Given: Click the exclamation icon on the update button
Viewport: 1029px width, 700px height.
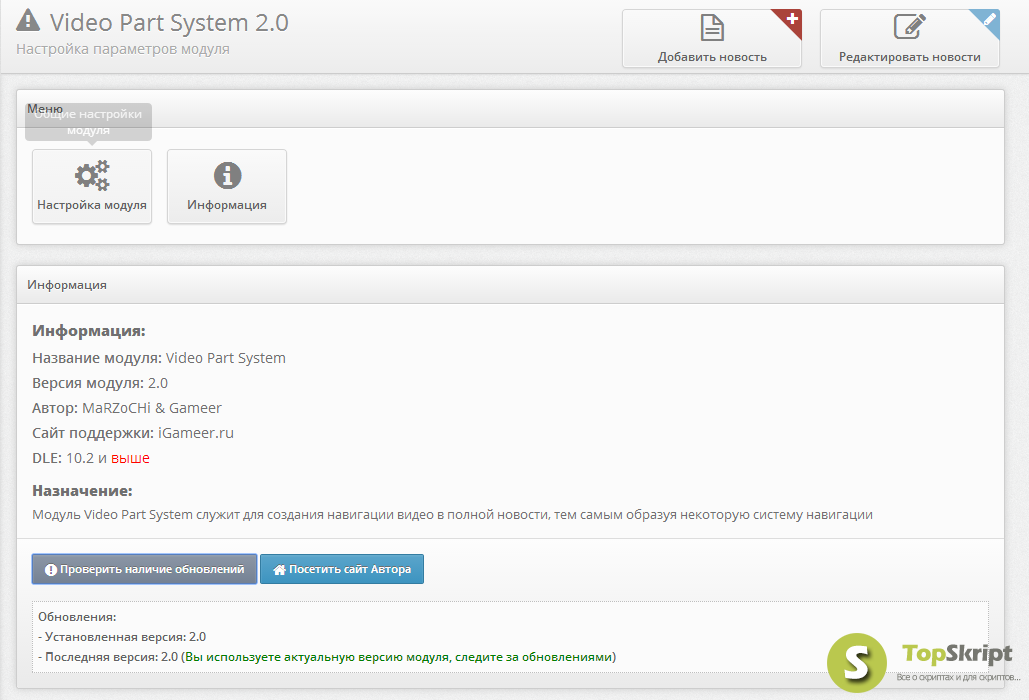Looking at the screenshot, I should (51, 569).
